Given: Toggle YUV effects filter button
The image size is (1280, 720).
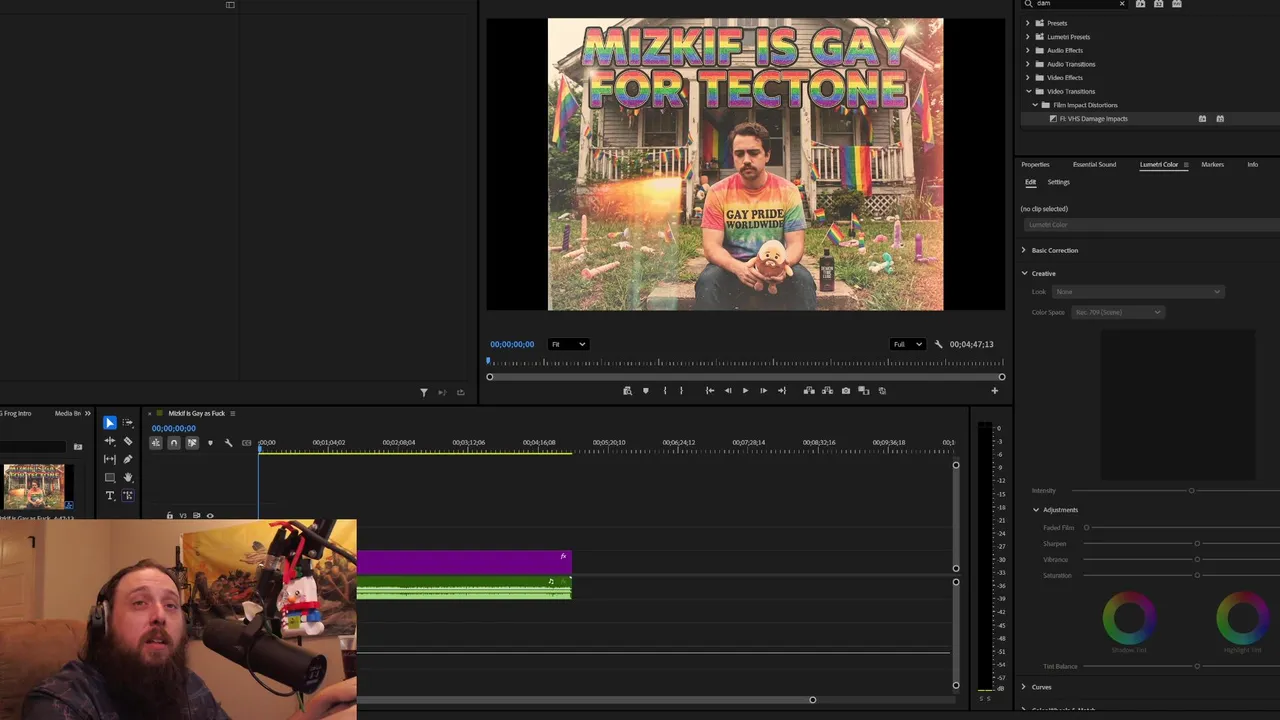Looking at the screenshot, I should coord(1176,4).
